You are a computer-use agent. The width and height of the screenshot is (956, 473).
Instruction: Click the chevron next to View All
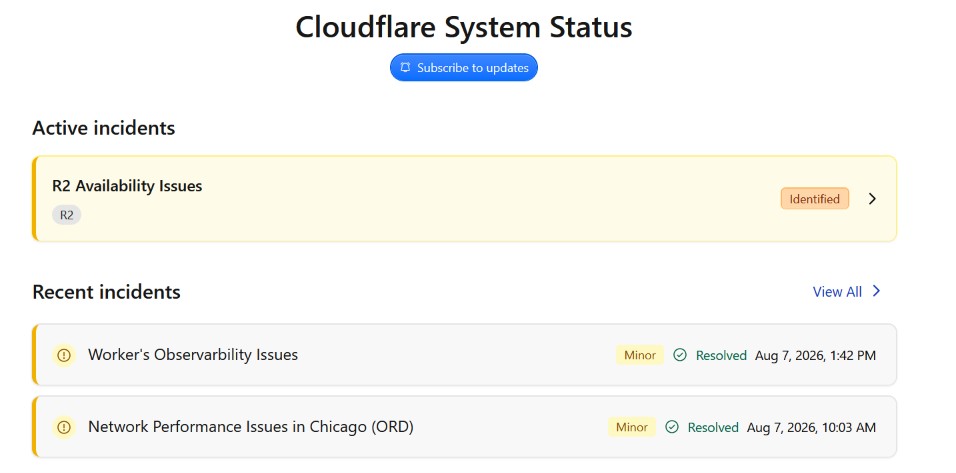click(876, 291)
